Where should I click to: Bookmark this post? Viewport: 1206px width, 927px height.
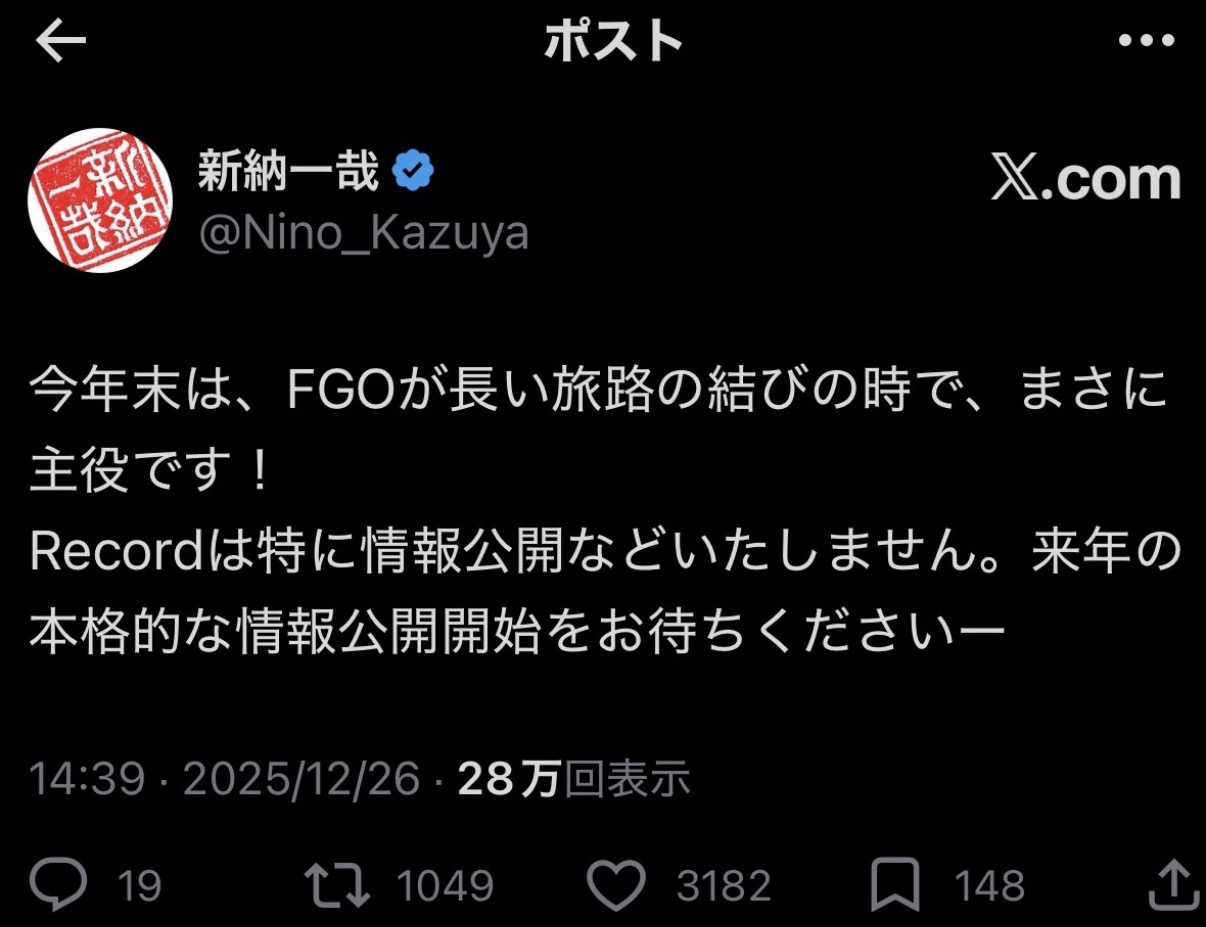(896, 886)
